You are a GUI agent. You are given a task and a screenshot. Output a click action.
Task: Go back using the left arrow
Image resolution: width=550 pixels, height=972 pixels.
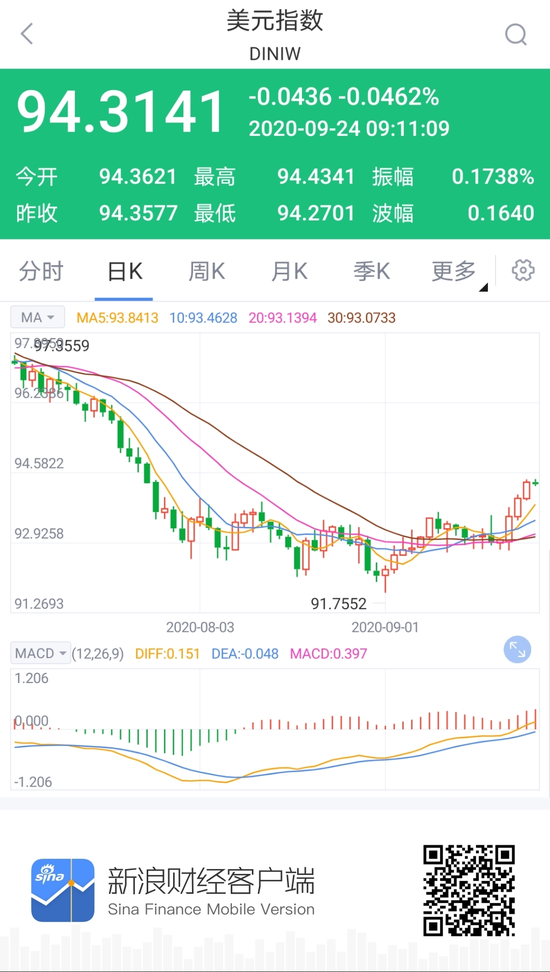pyautogui.click(x=26, y=34)
